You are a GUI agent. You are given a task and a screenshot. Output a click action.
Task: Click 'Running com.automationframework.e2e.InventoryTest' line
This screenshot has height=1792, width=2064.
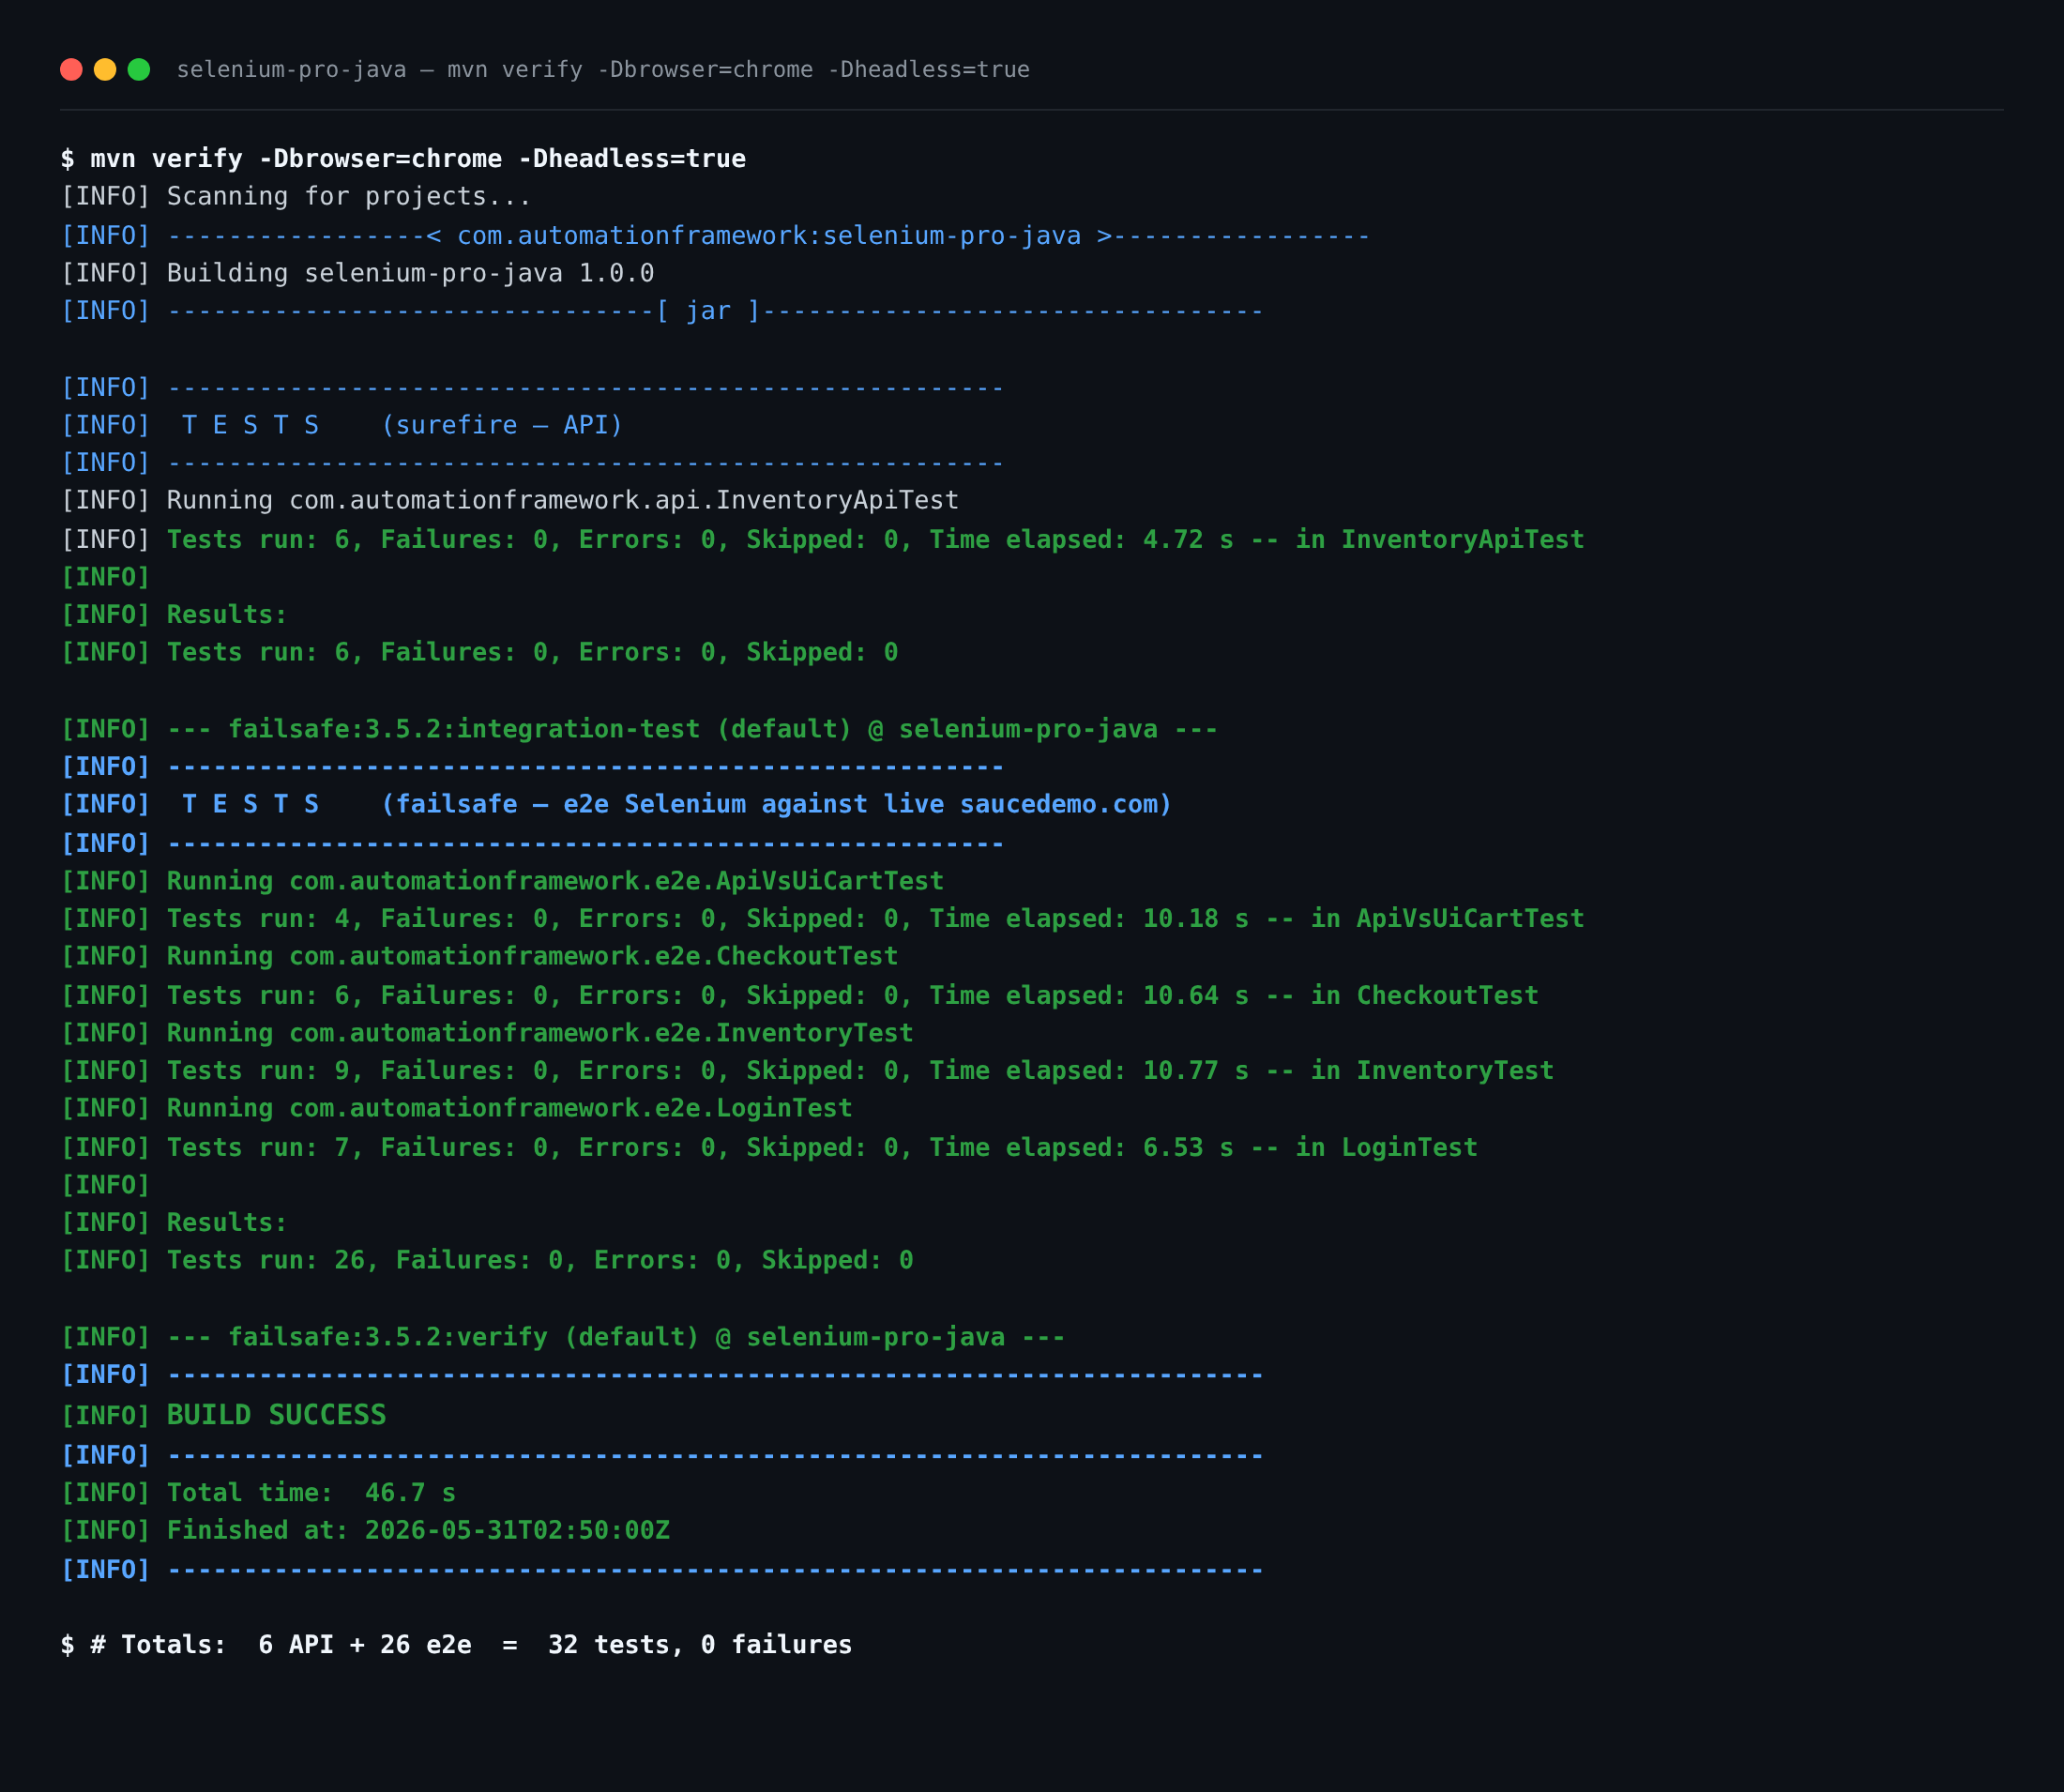pyautogui.click(x=487, y=1033)
